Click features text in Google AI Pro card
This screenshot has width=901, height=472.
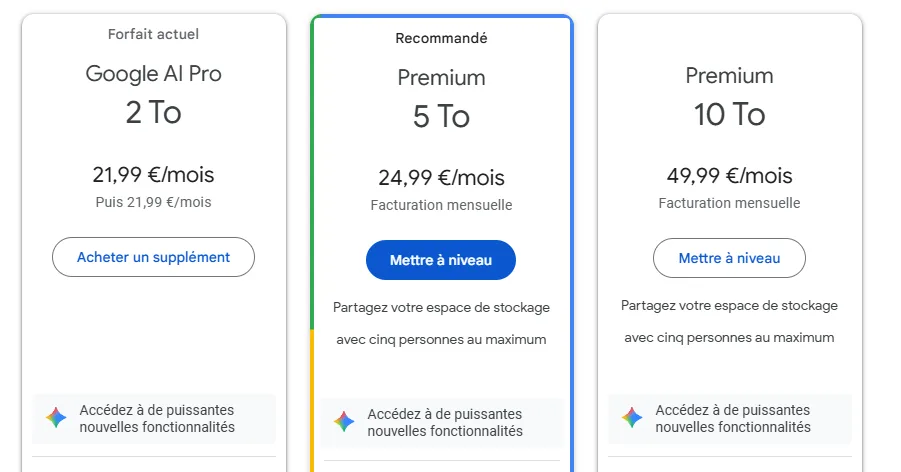(x=157, y=418)
